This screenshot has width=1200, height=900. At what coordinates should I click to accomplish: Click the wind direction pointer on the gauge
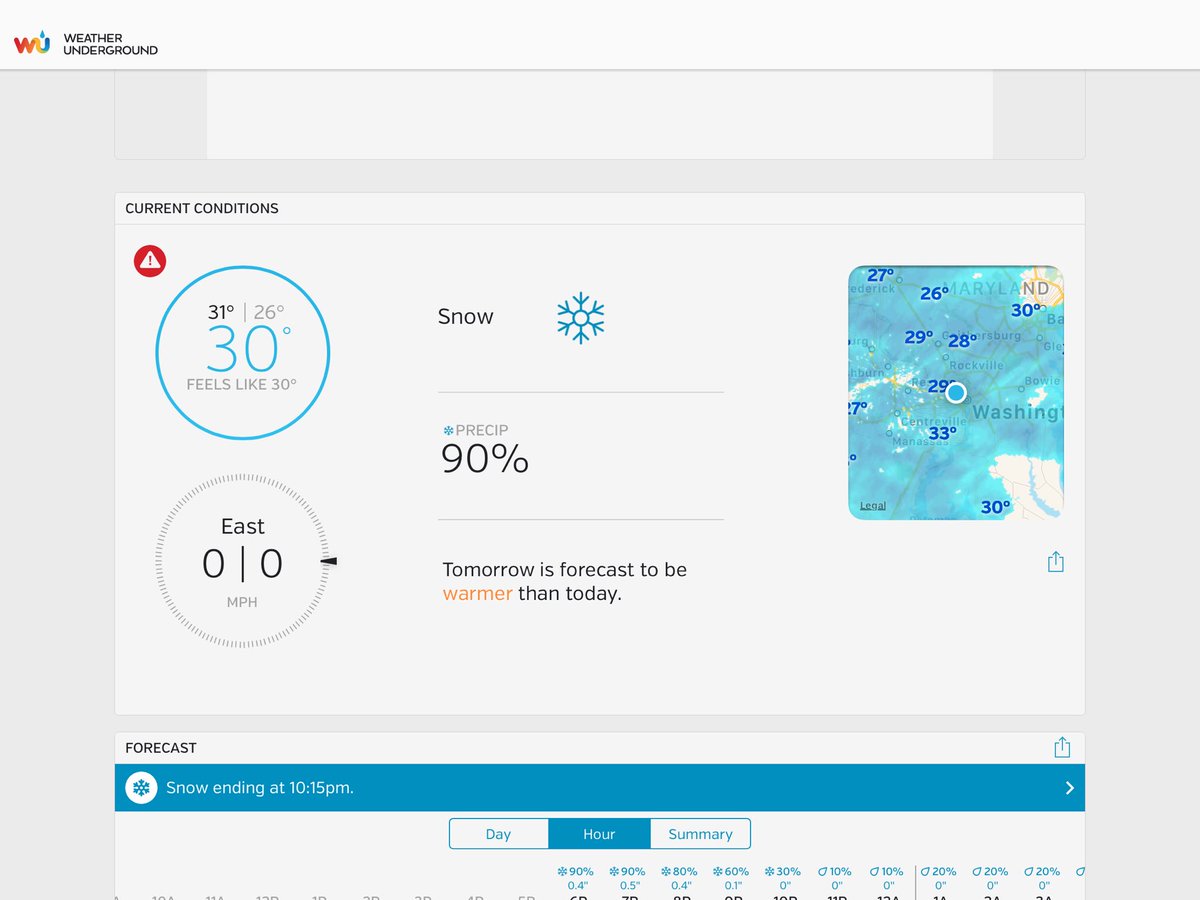[x=330, y=563]
